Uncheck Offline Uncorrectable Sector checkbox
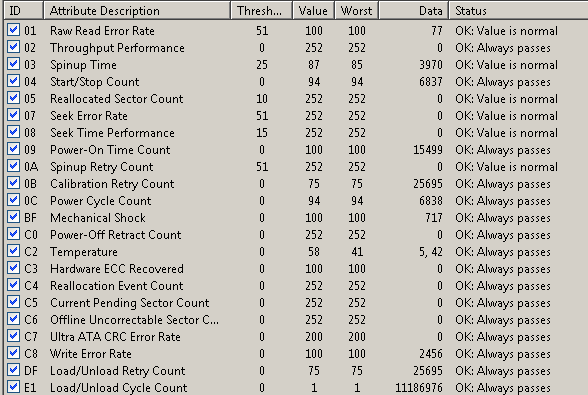The image size is (588, 395). click(14, 319)
